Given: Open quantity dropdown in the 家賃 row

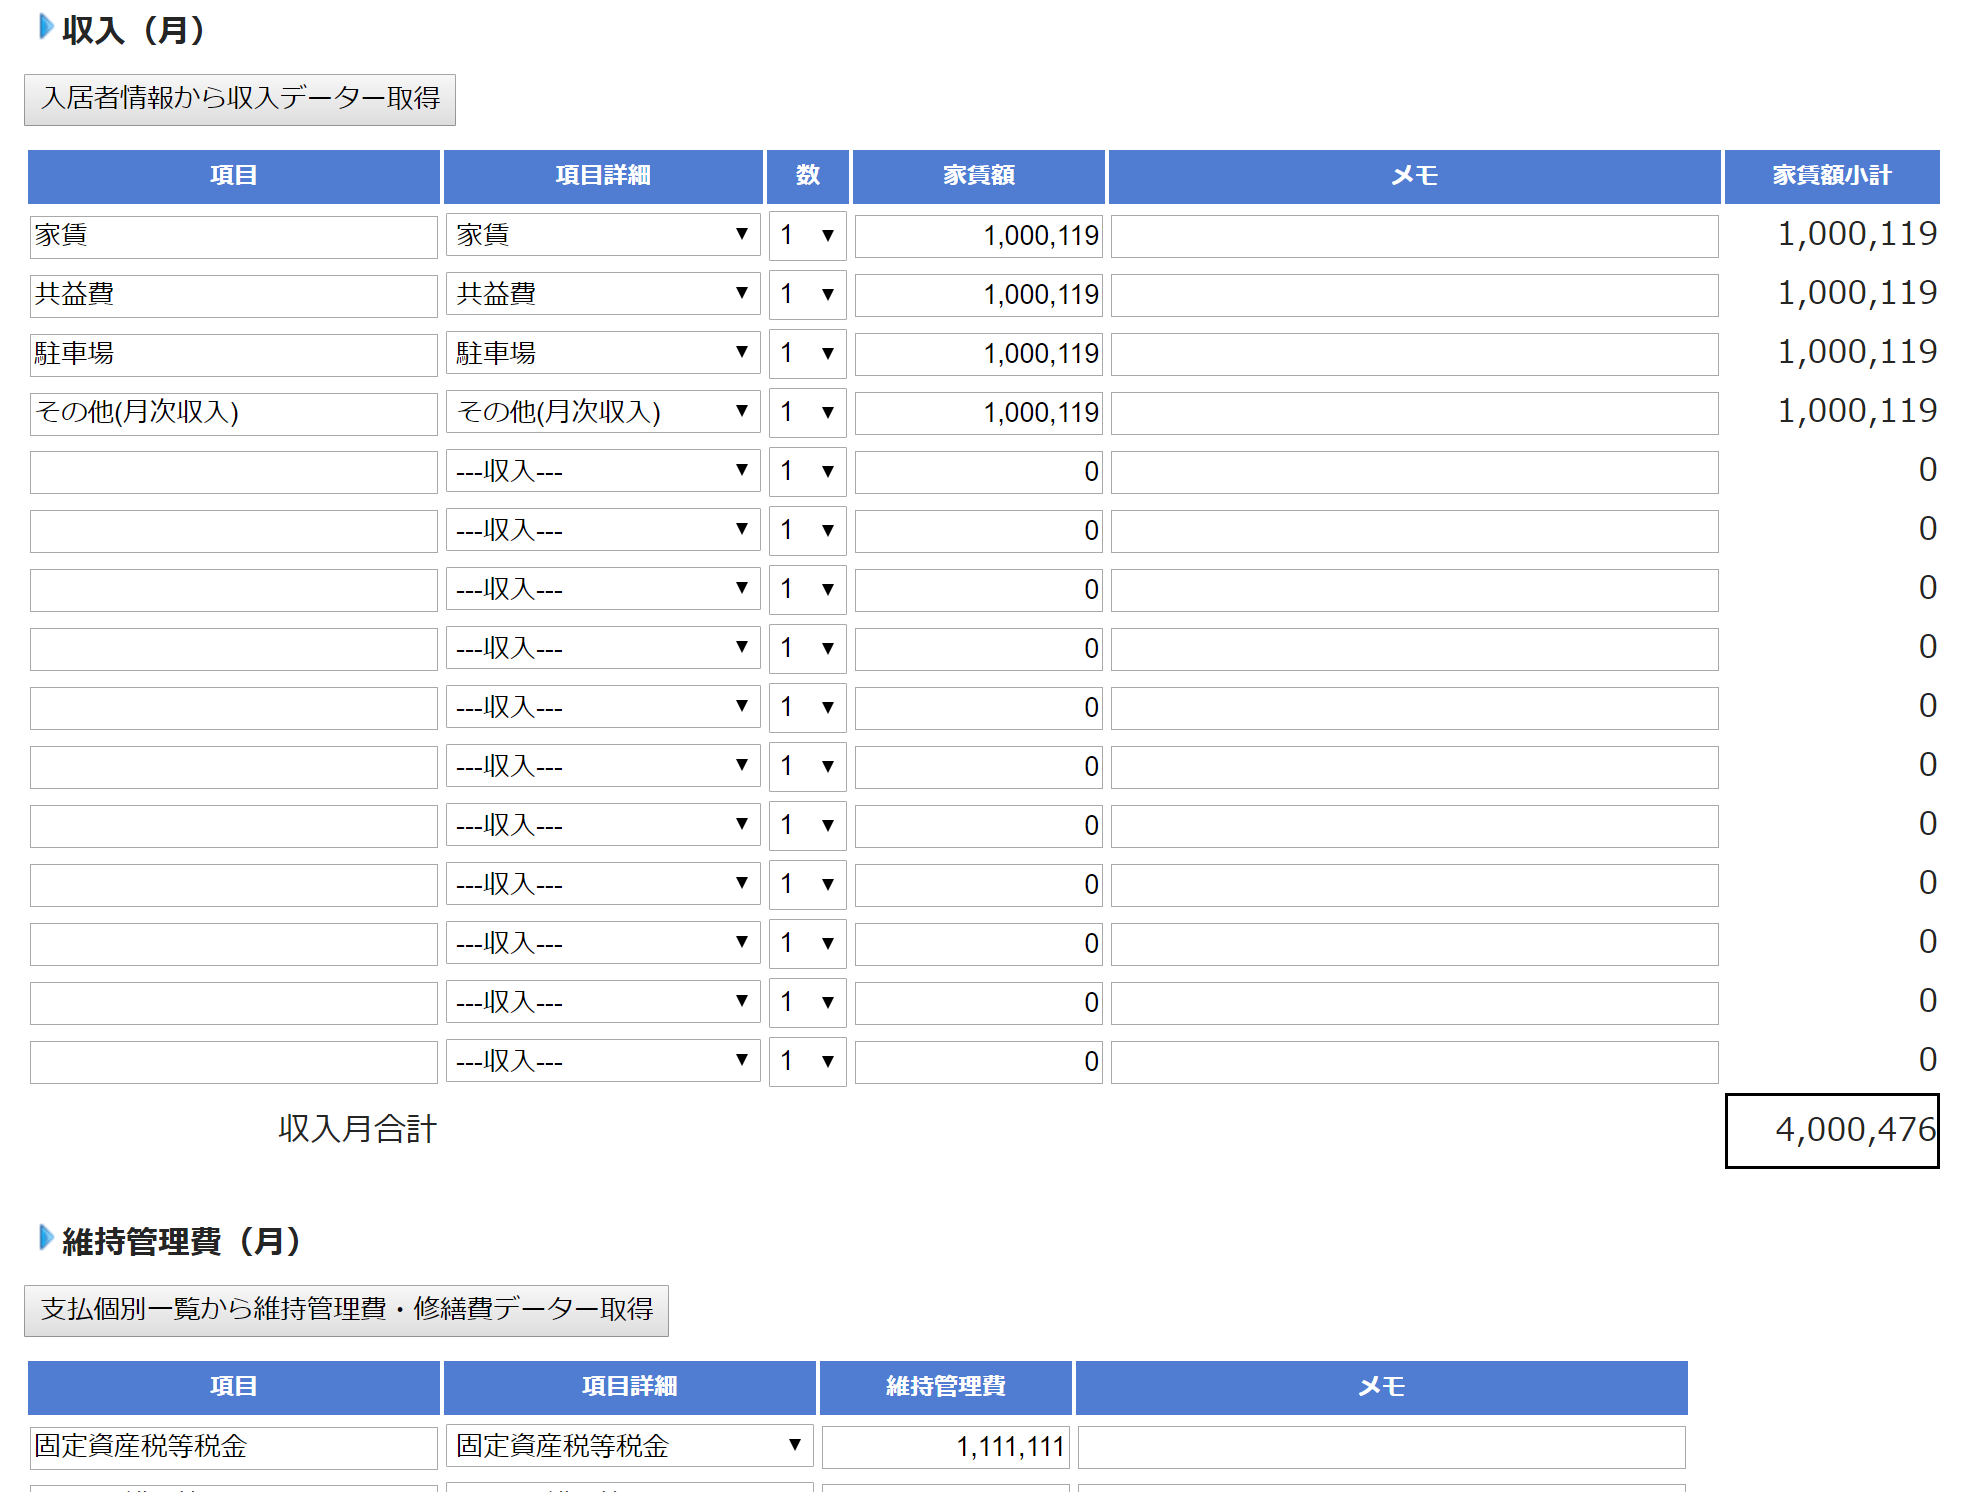Looking at the screenshot, I should point(807,235).
